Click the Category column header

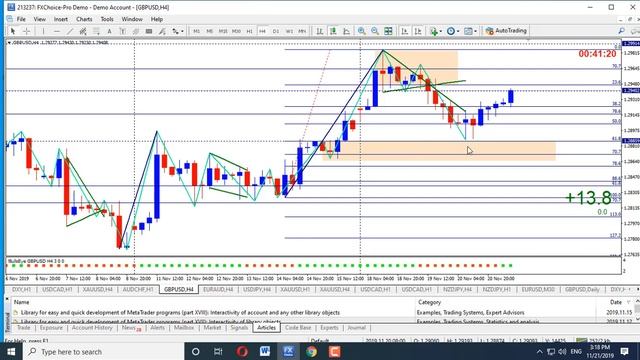[429, 302]
